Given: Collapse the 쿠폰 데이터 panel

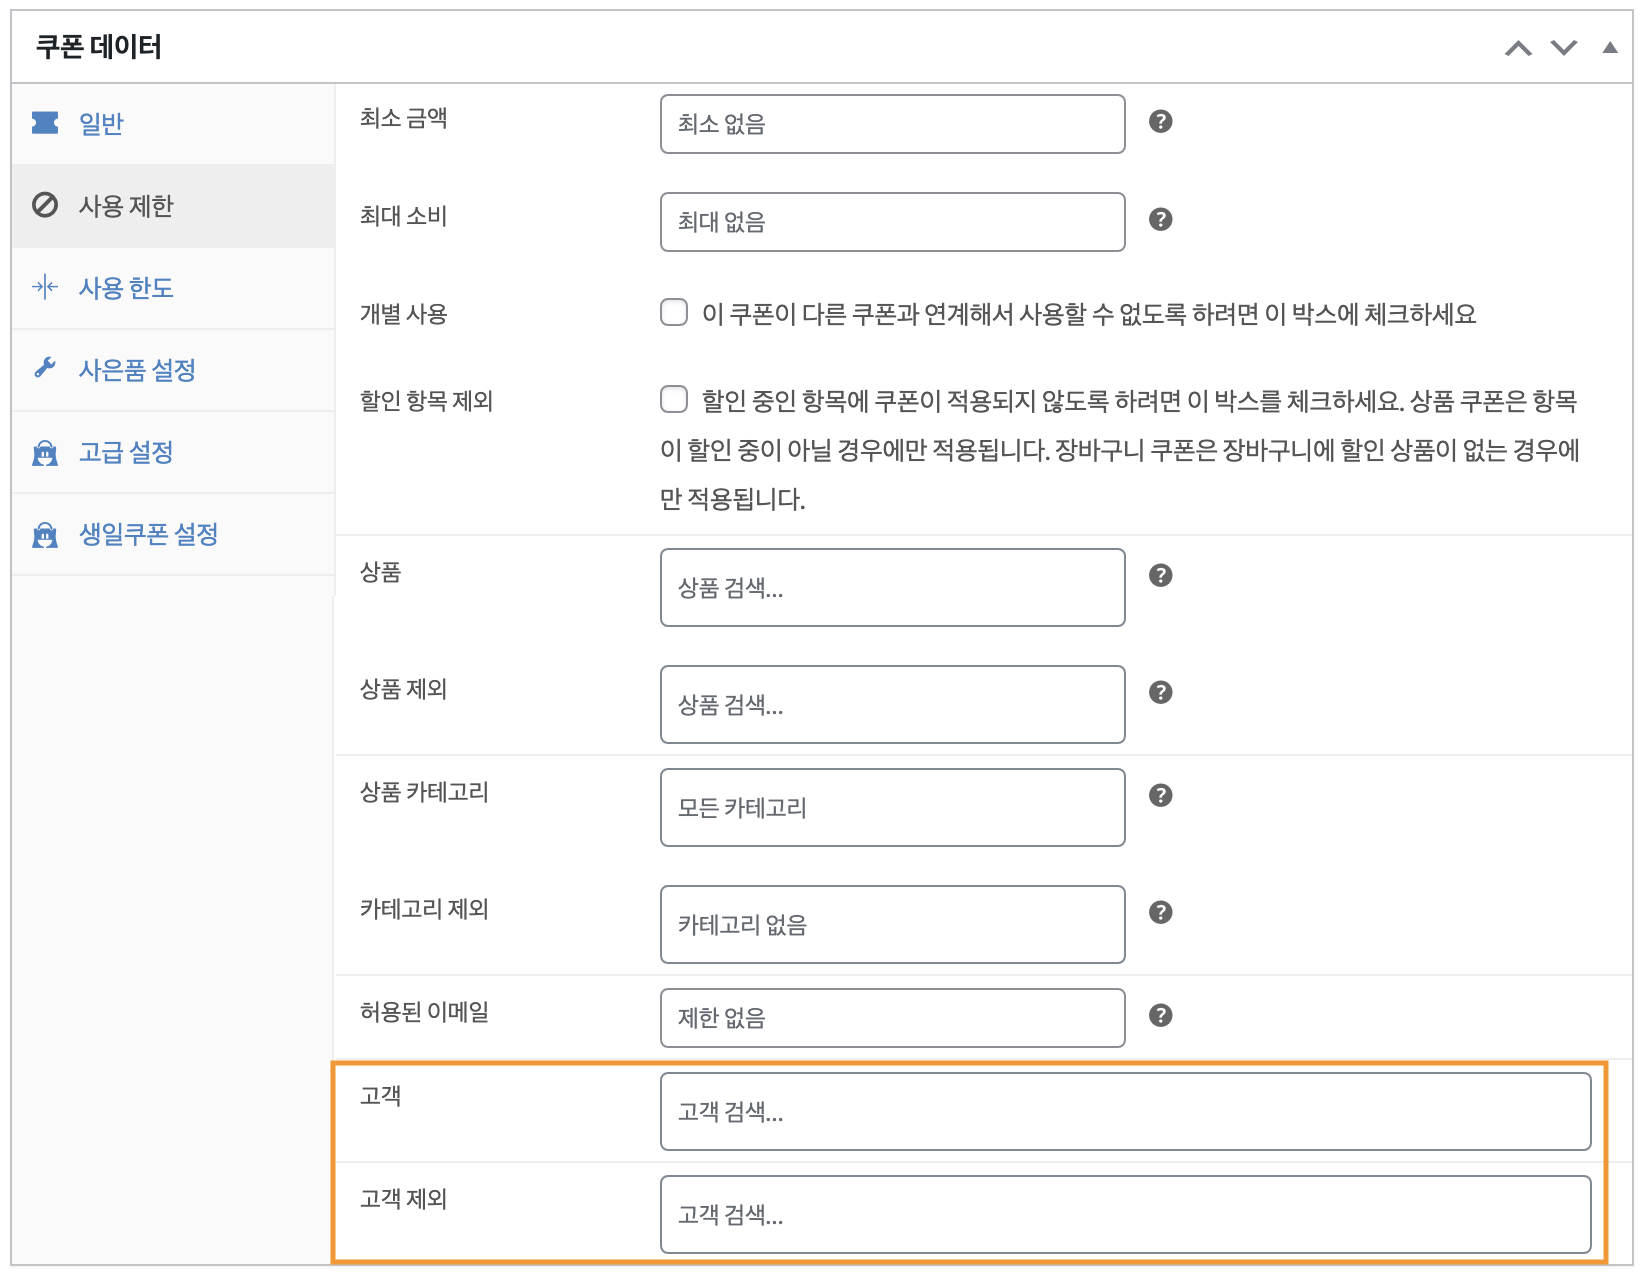Looking at the screenshot, I should 1610,47.
